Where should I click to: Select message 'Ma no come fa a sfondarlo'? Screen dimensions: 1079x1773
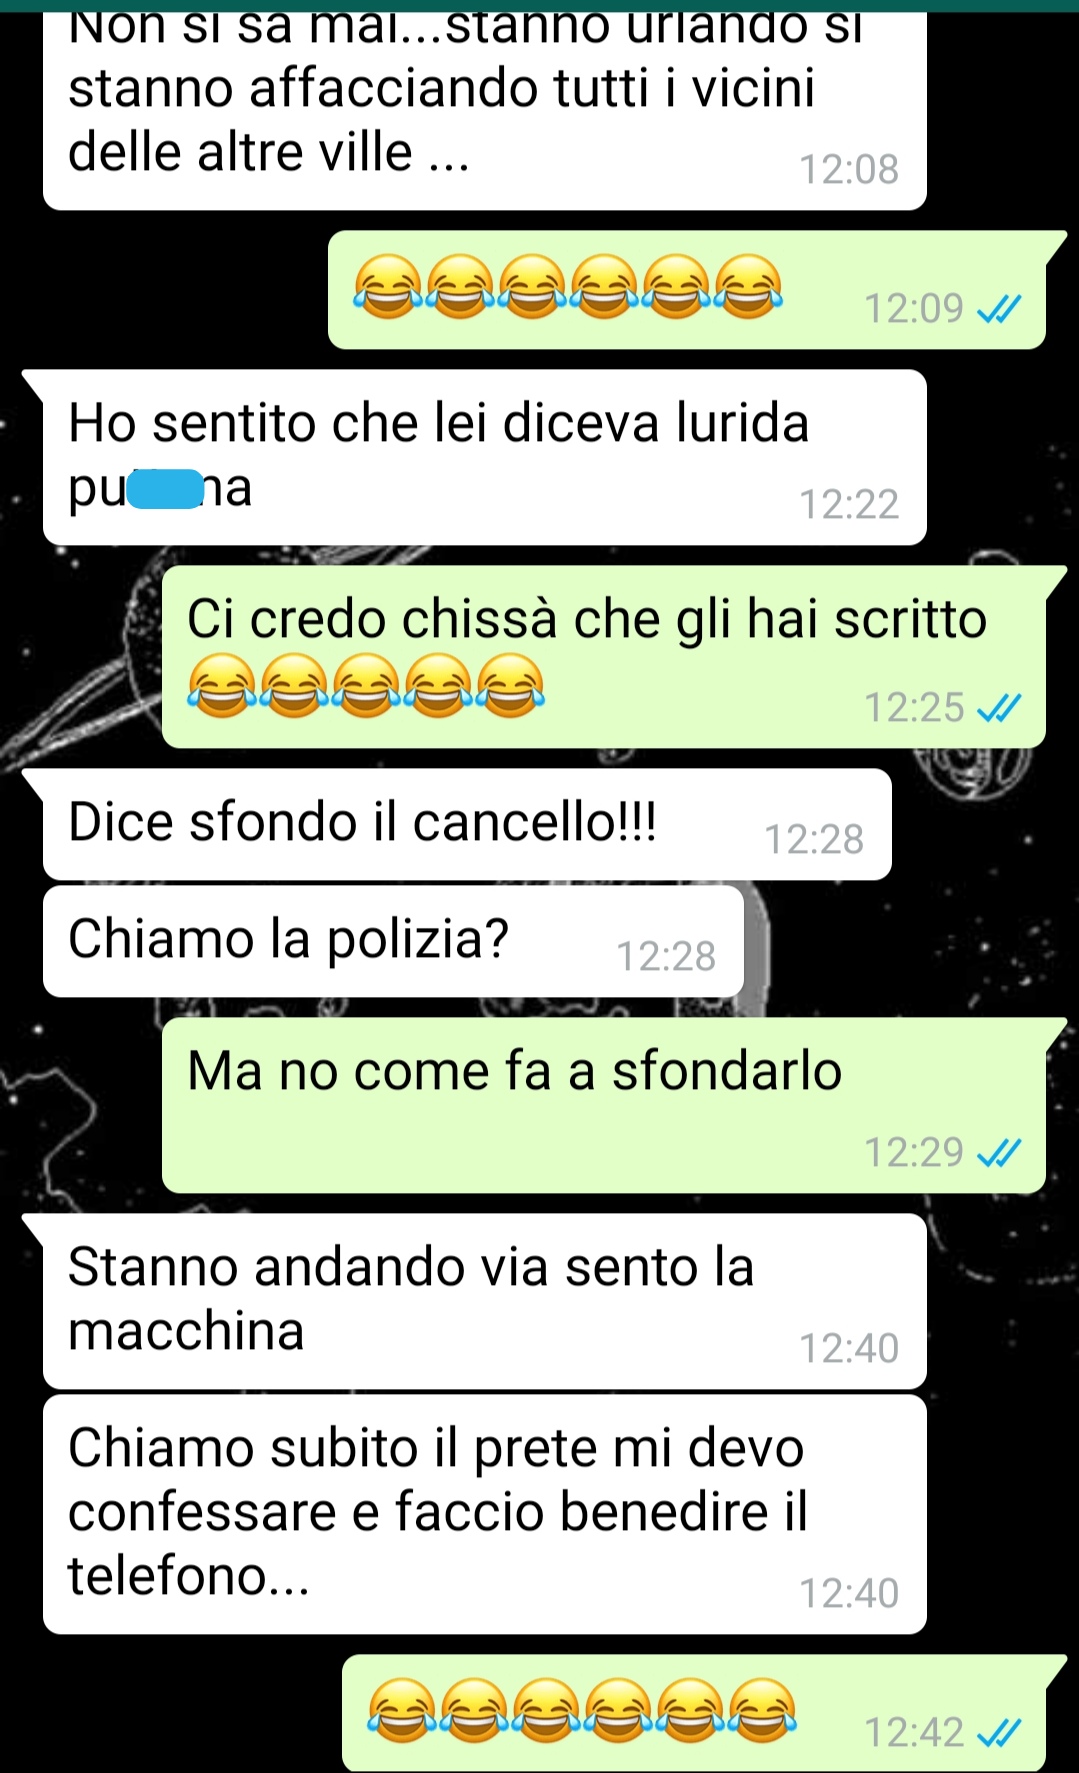[604, 1105]
